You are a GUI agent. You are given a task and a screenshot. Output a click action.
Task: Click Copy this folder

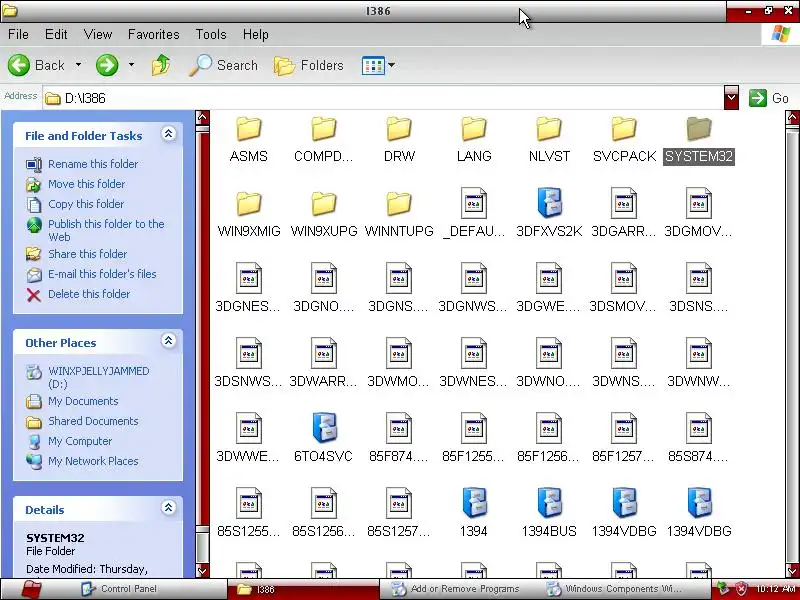(x=86, y=204)
